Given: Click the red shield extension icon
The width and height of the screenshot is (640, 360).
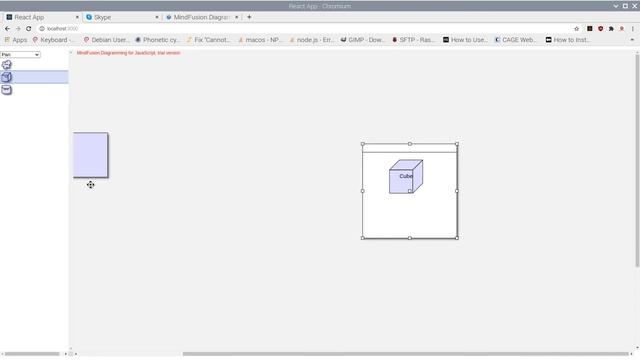Looking at the screenshot, I should [600, 29].
